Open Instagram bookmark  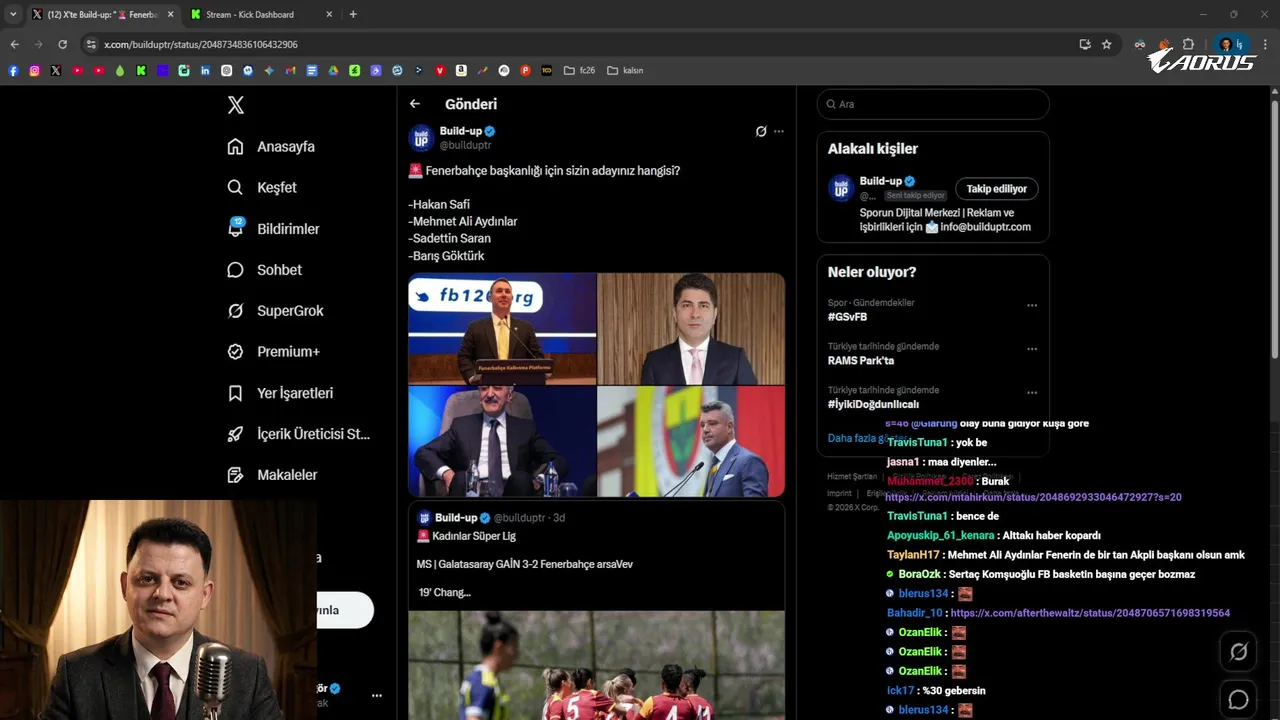[x=34, y=70]
